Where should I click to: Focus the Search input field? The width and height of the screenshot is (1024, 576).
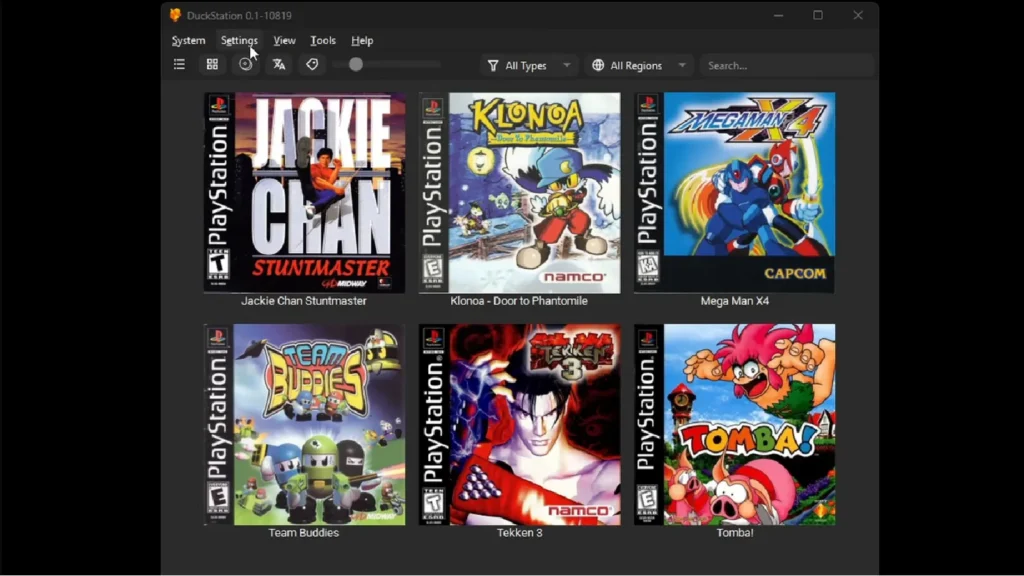pos(786,65)
